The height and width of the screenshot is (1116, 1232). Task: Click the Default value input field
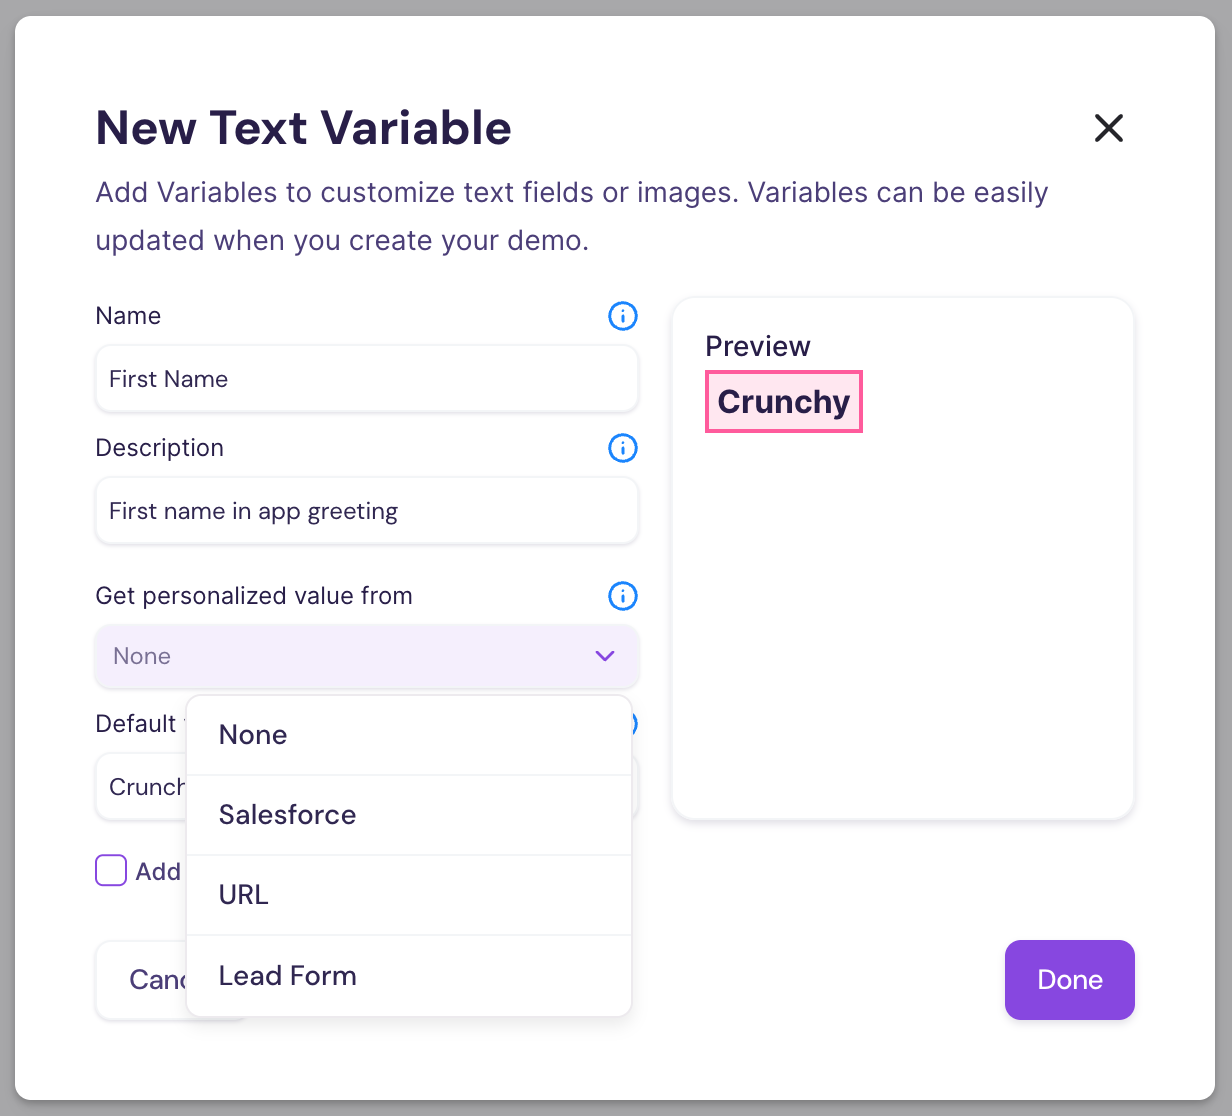[142, 787]
